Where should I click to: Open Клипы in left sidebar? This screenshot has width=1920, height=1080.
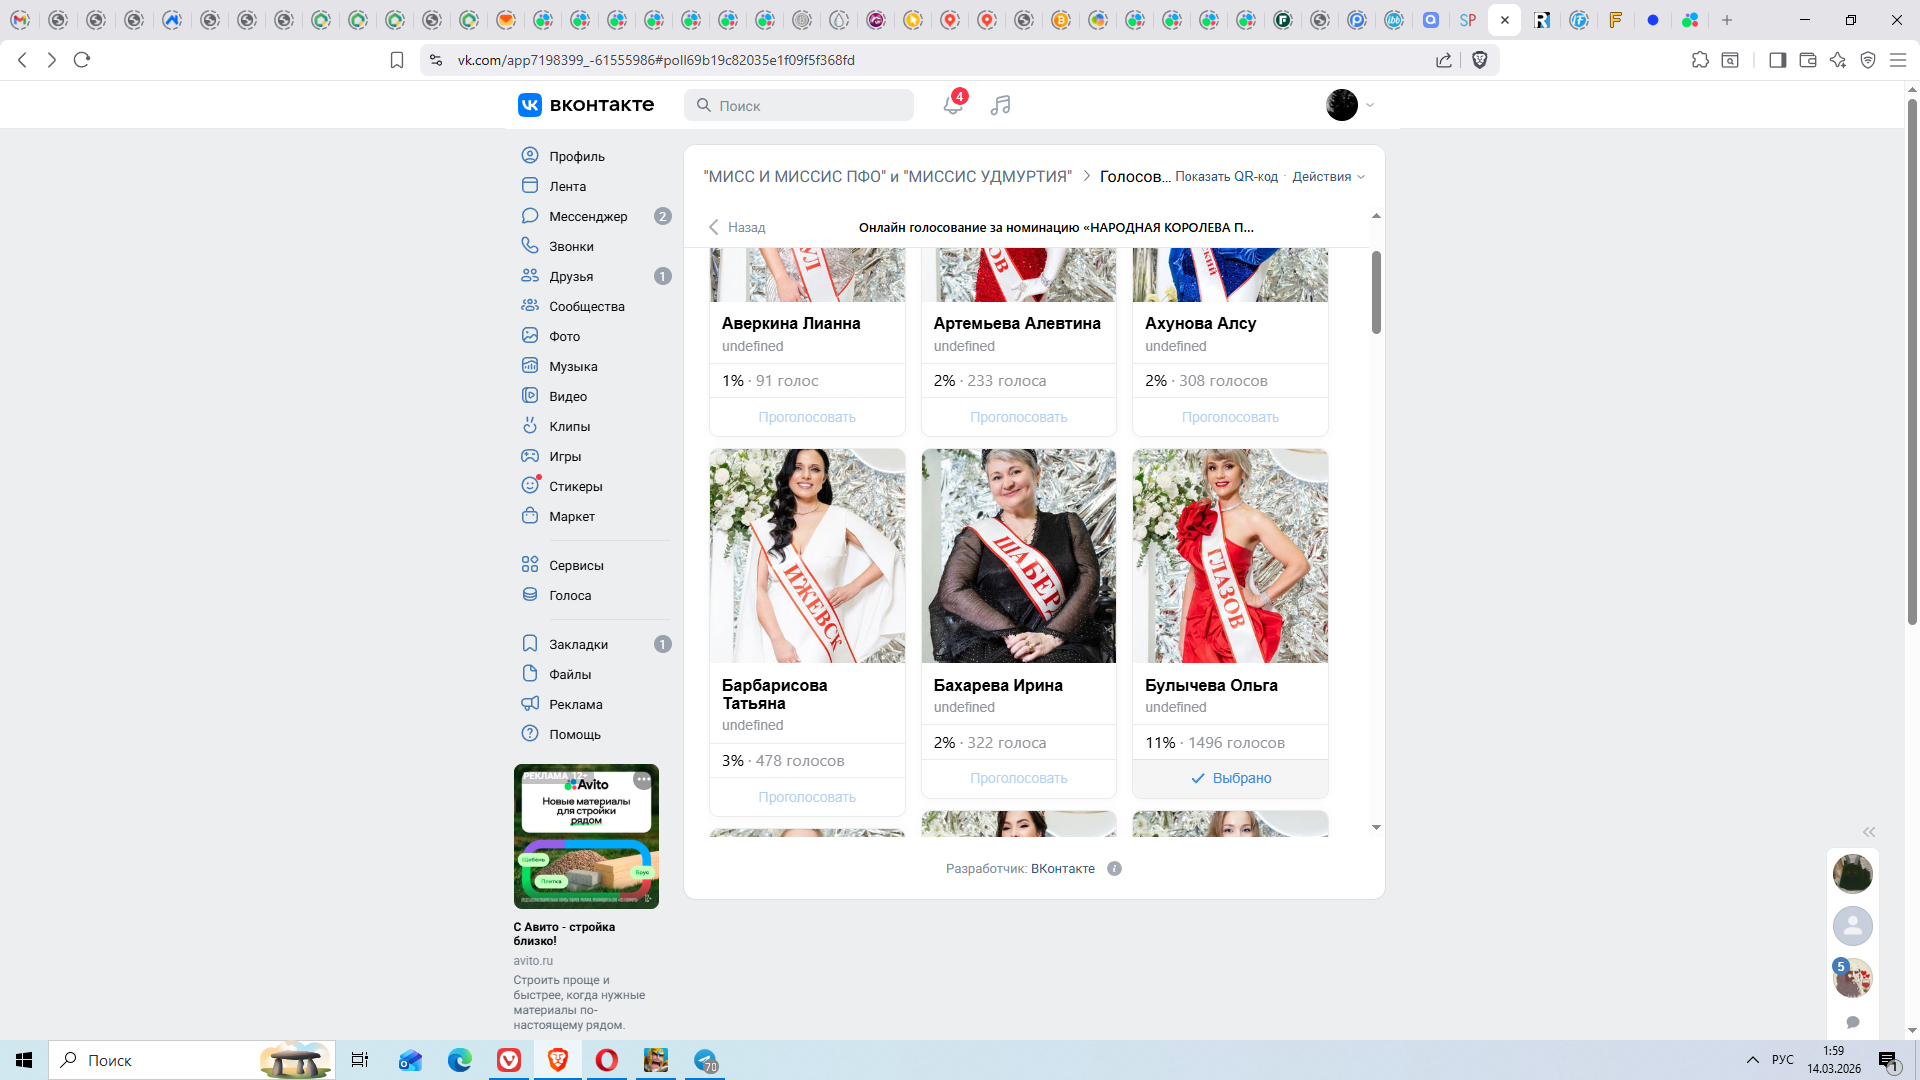click(x=569, y=426)
